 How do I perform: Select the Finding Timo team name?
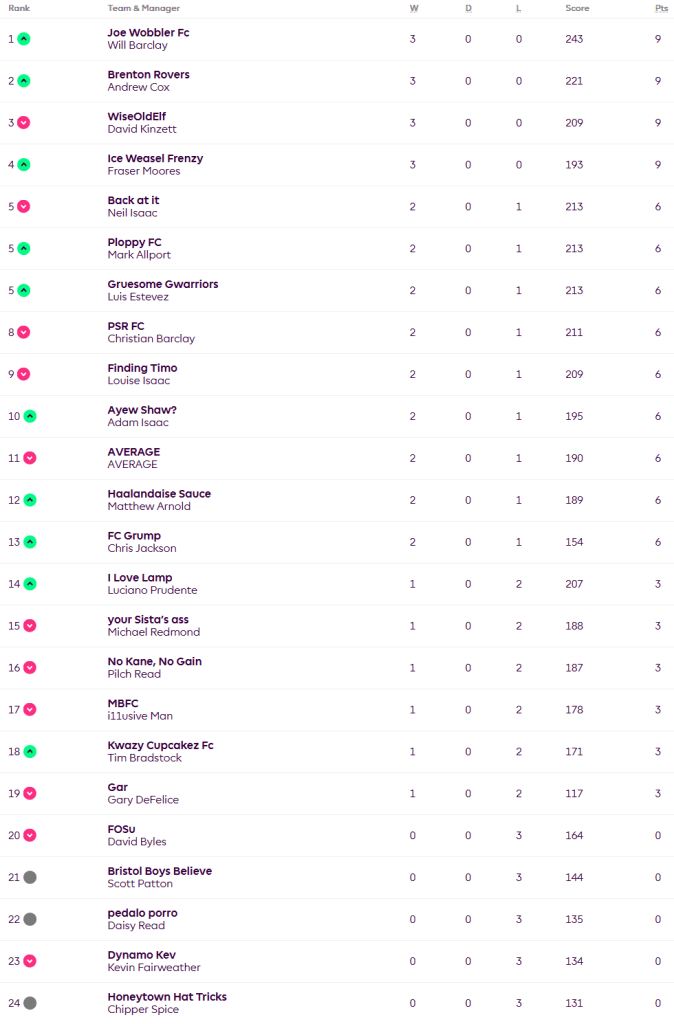pyautogui.click(x=142, y=368)
